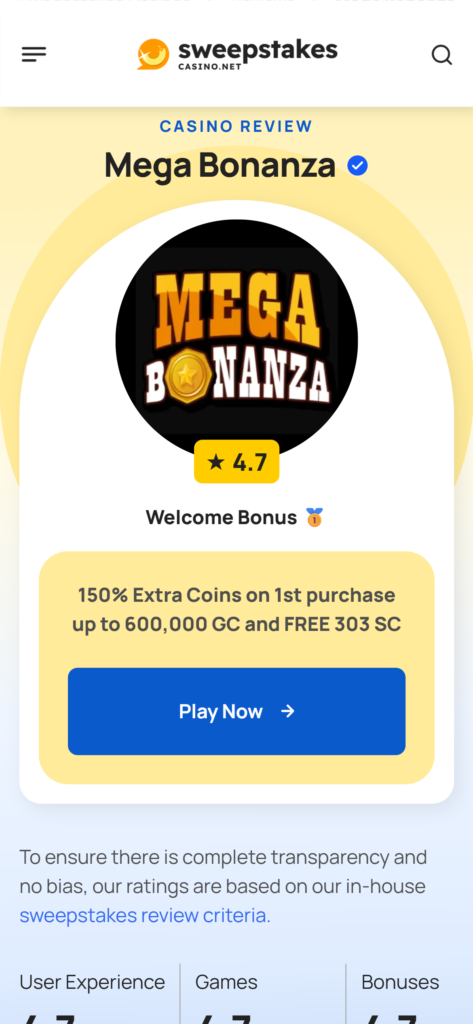Select the Games rating column
This screenshot has height=1024, width=473.
[263, 993]
